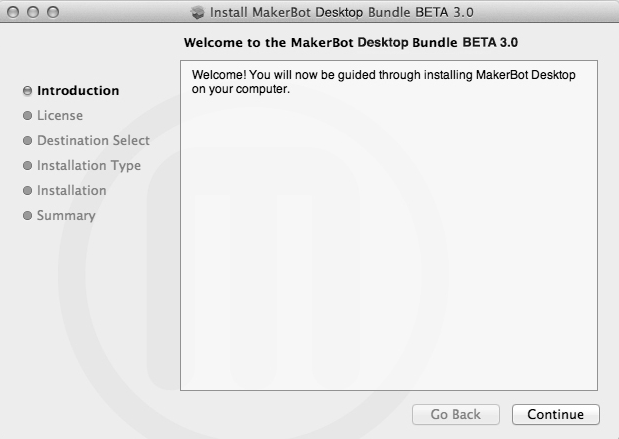Click the bullet icon beside Installation Type
This screenshot has width=619, height=439.
(27, 165)
